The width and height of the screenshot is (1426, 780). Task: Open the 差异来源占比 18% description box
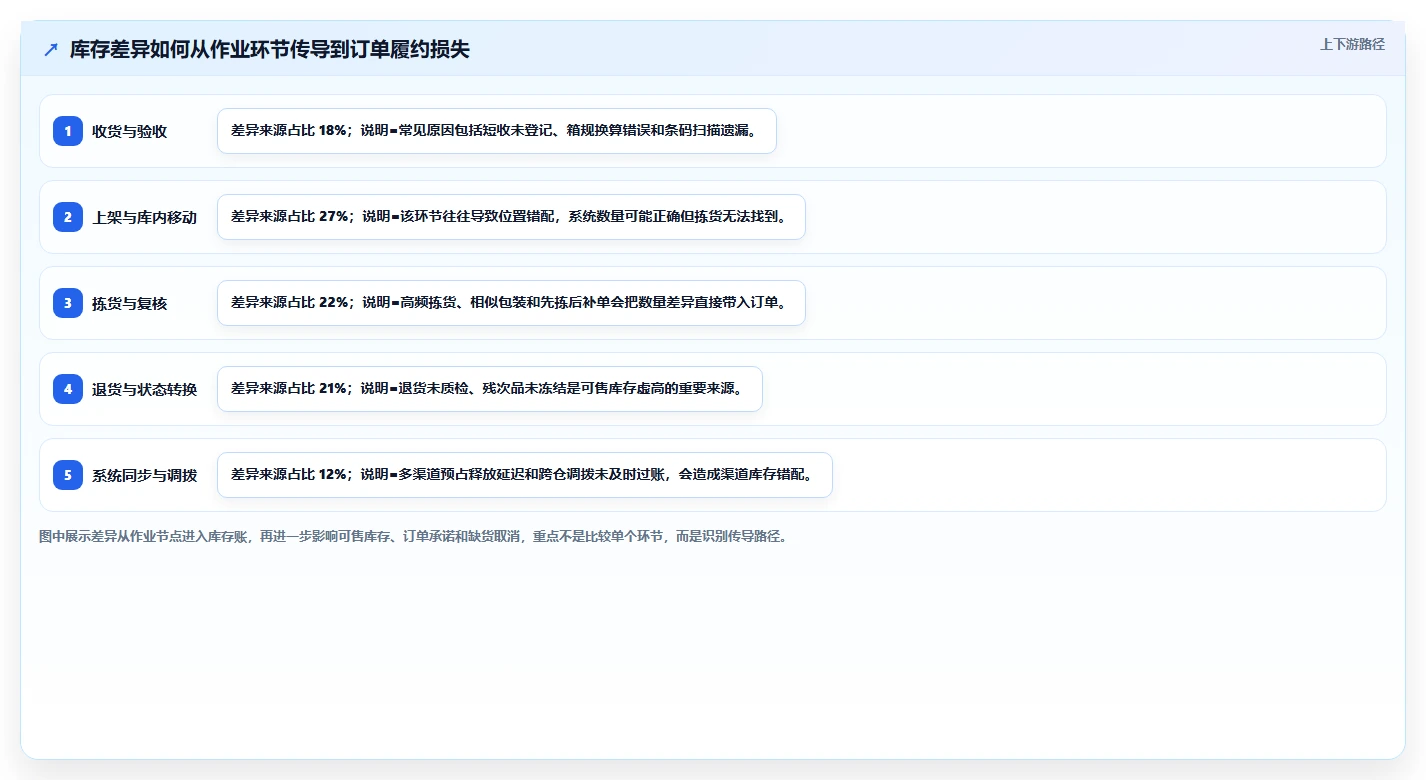[497, 131]
